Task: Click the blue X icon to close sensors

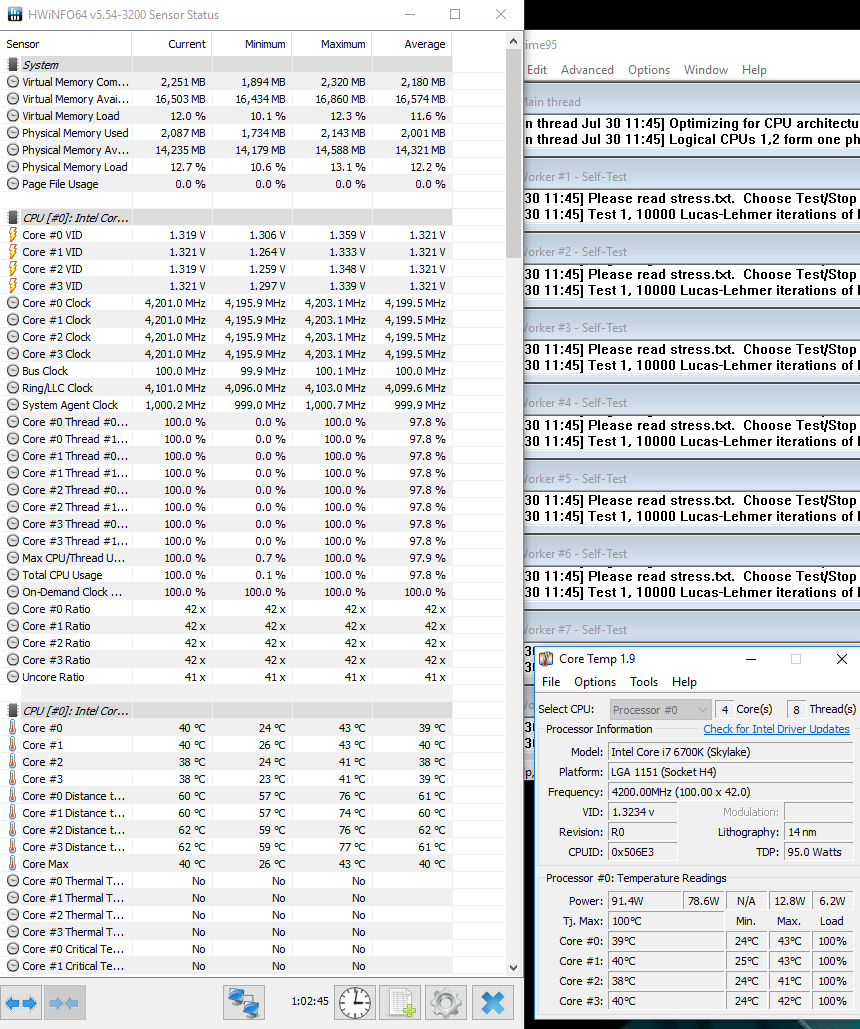Action: pyautogui.click(x=493, y=1002)
